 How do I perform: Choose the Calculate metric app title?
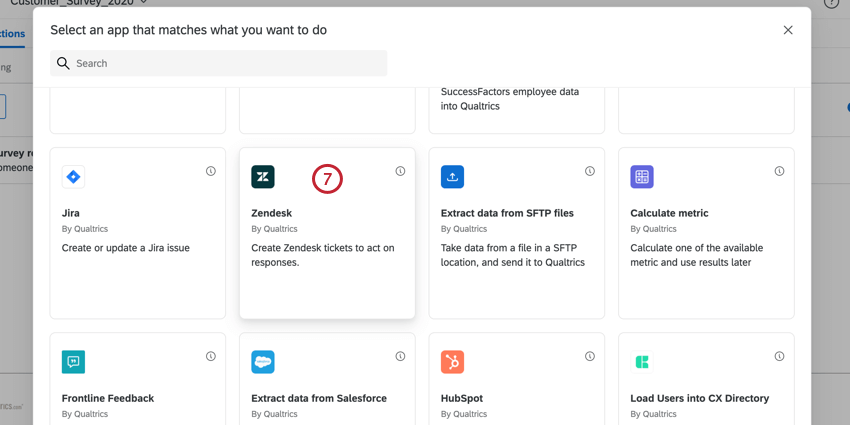point(669,213)
